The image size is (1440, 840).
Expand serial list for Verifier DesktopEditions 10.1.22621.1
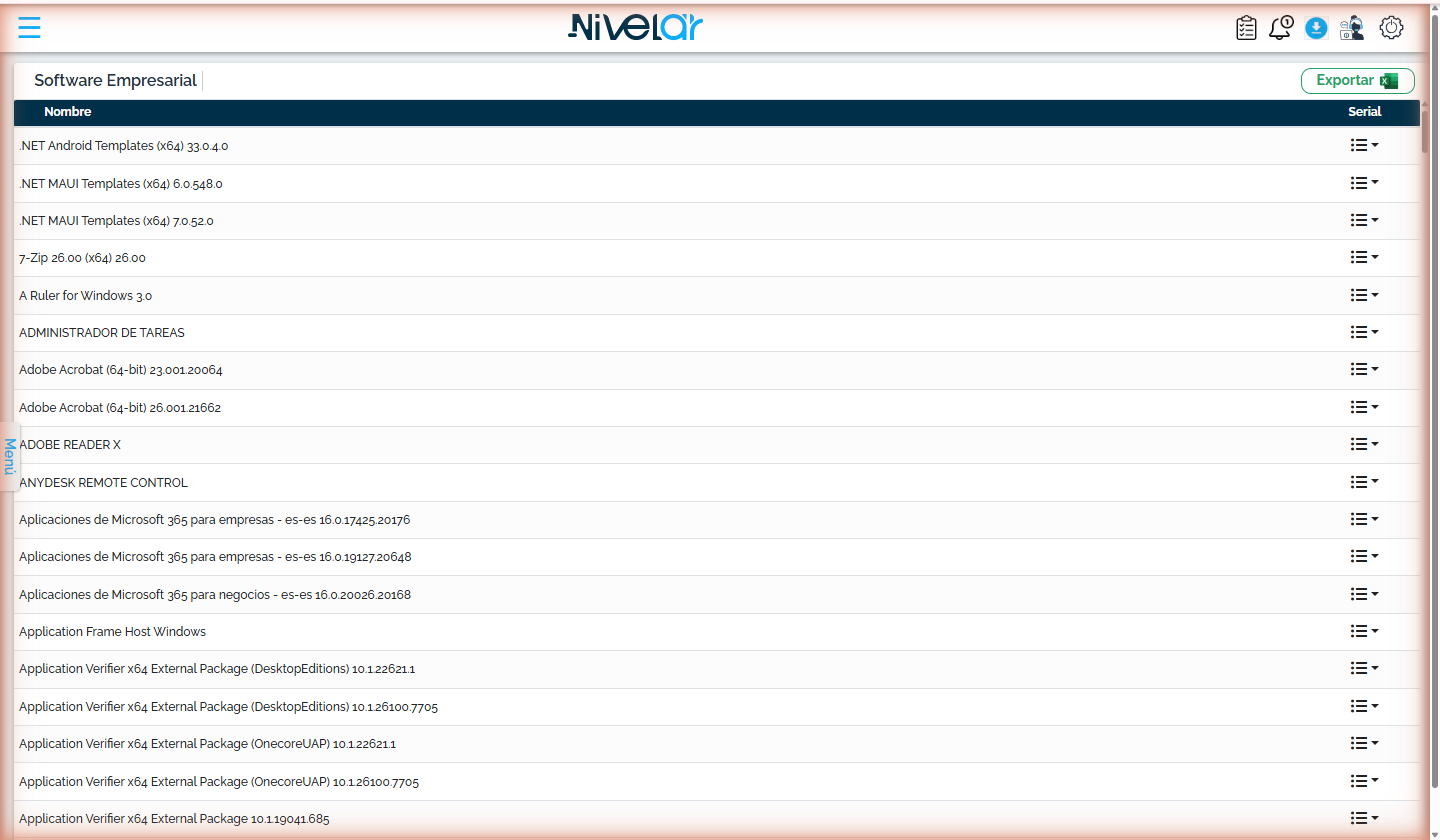pos(1364,668)
